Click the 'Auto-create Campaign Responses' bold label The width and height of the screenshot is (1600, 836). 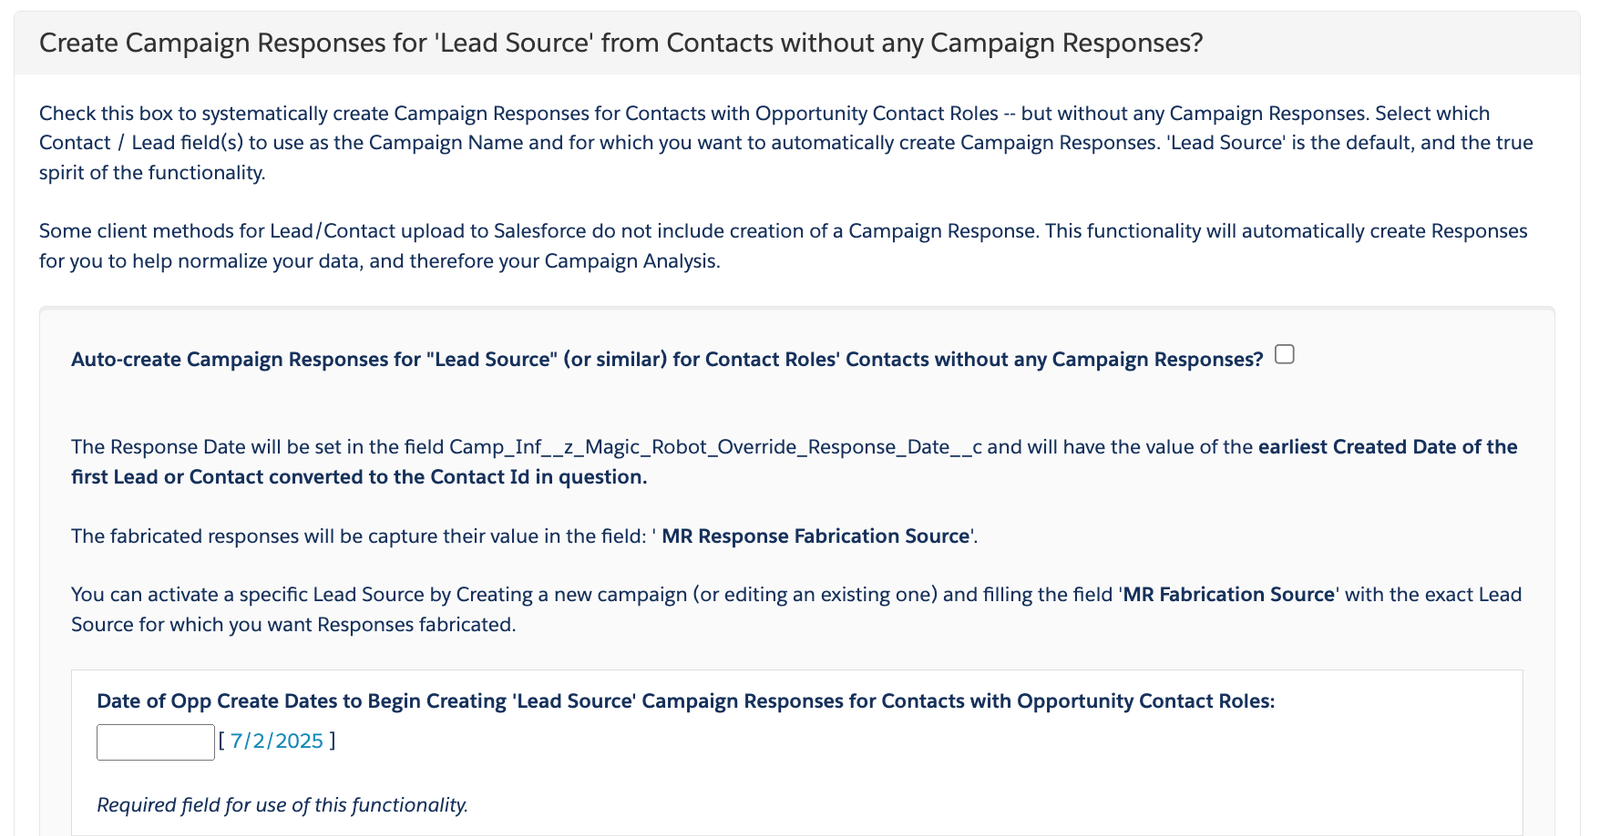[x=667, y=359]
